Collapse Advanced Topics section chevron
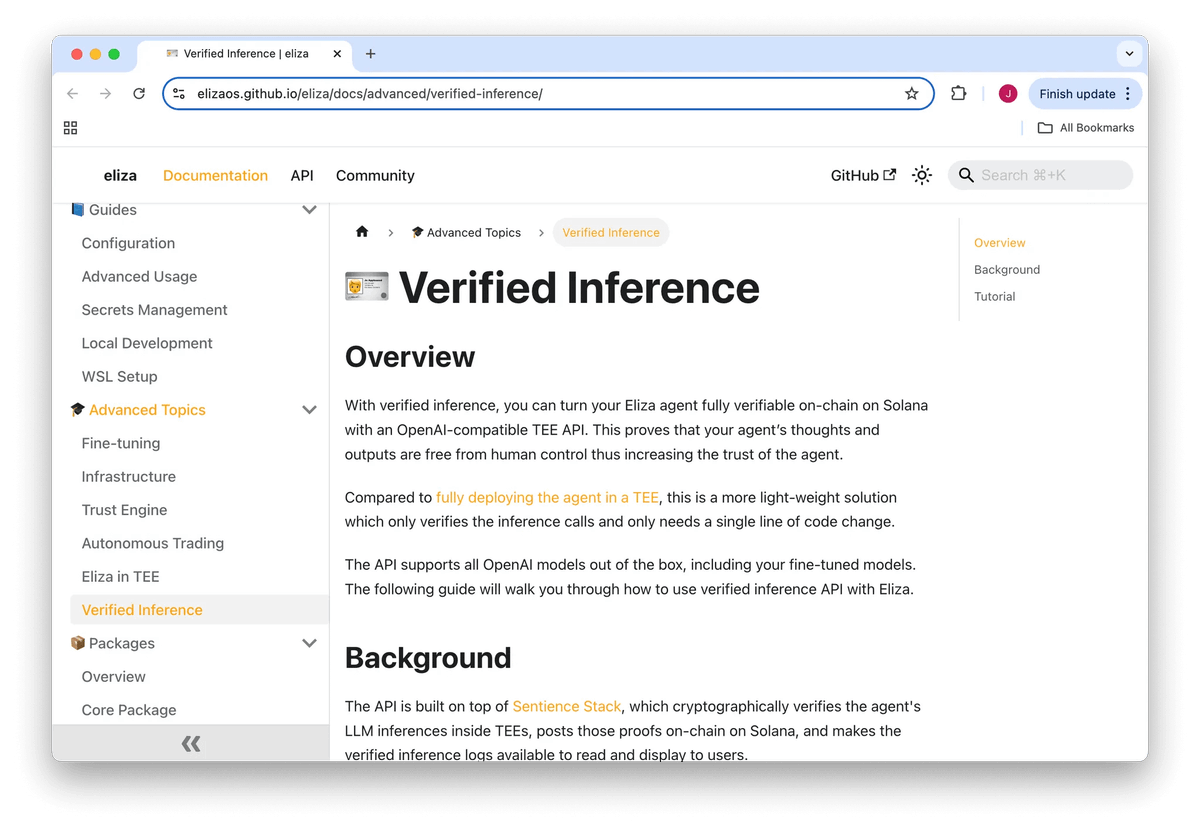This screenshot has width=1200, height=830. [x=309, y=410]
